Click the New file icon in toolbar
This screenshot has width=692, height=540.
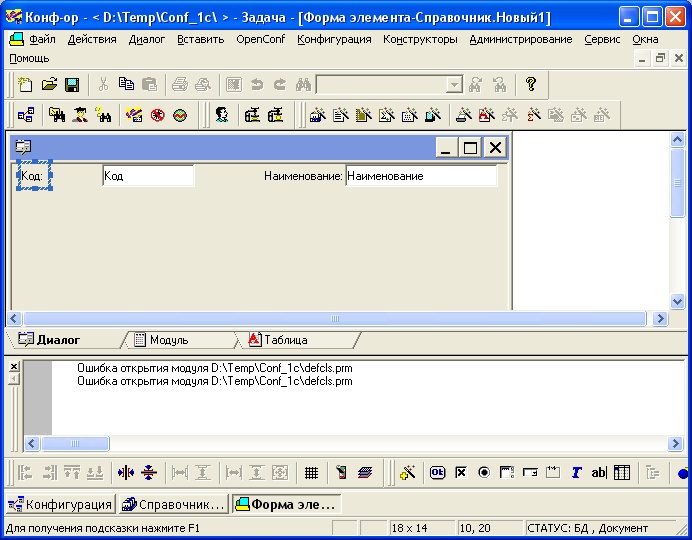(27, 86)
